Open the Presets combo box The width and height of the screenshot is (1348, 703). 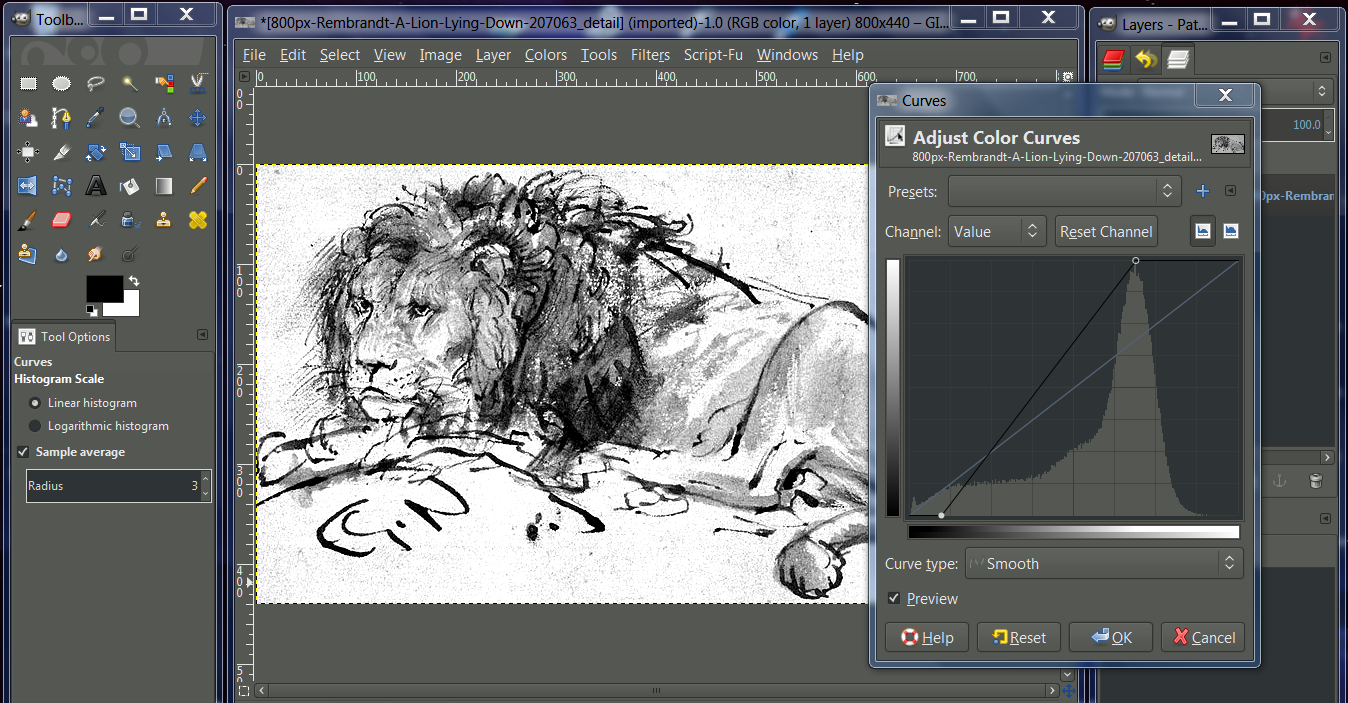(x=1065, y=191)
